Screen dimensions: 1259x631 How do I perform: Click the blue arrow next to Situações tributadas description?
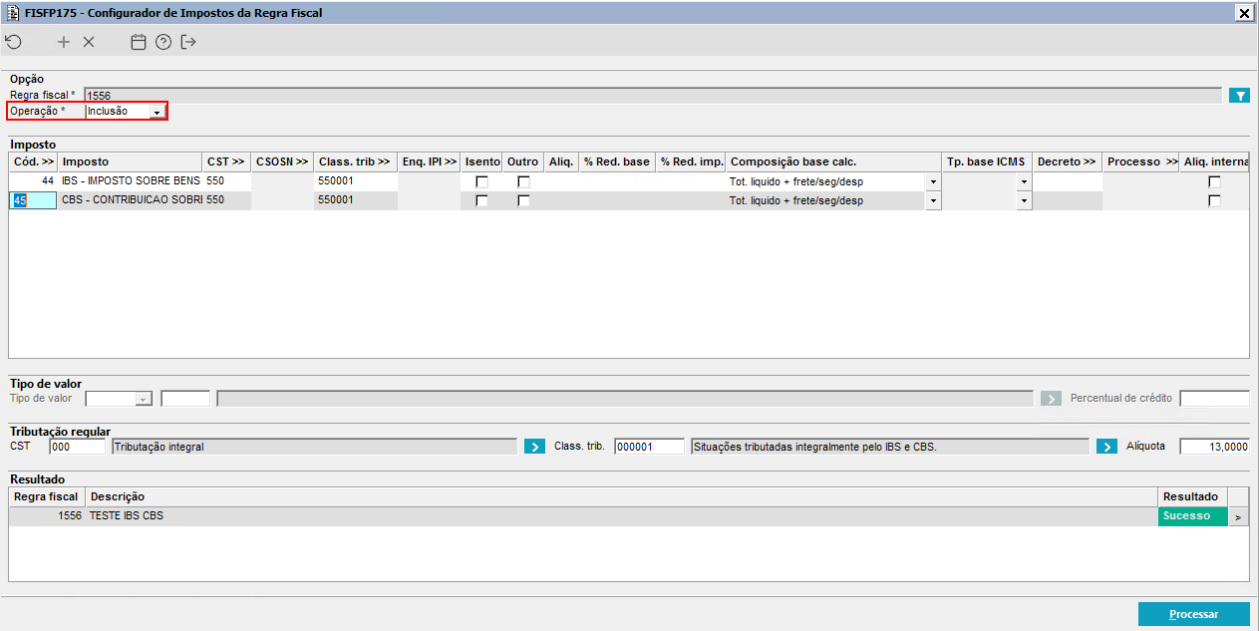1106,446
